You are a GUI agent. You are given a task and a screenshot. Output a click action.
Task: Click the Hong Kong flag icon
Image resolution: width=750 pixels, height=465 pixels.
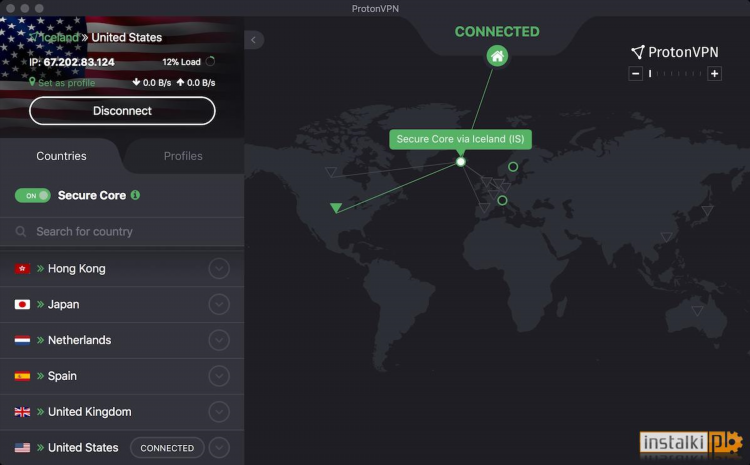coord(22,268)
